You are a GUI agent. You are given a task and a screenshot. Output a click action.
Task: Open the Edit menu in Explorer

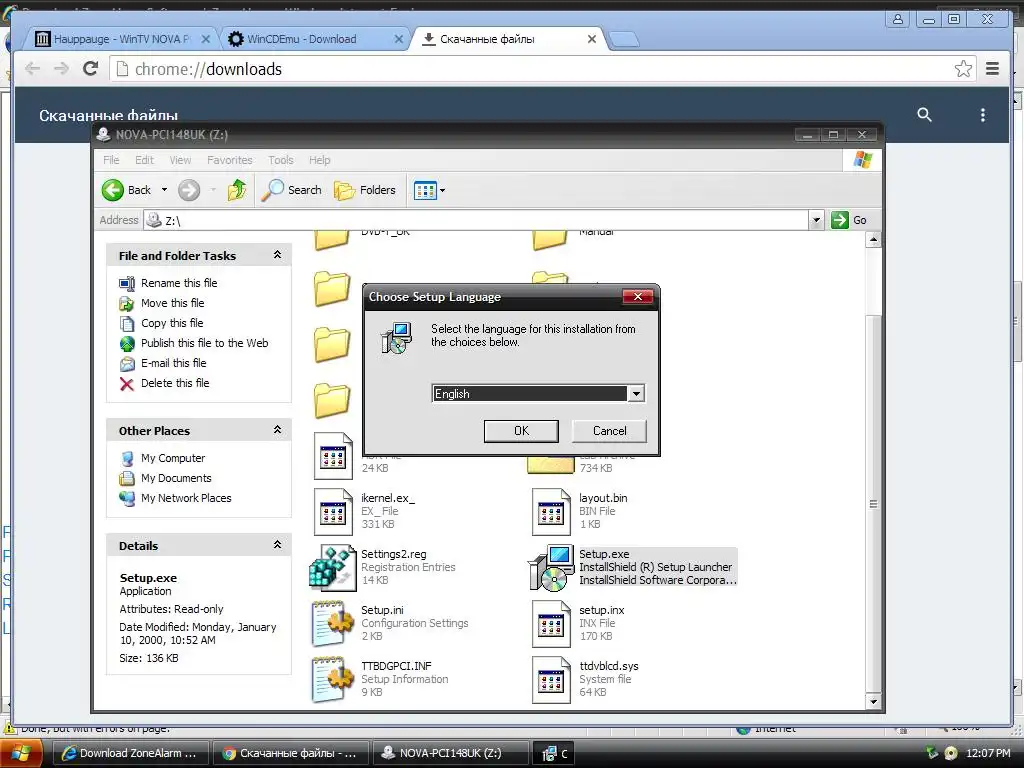(x=144, y=160)
